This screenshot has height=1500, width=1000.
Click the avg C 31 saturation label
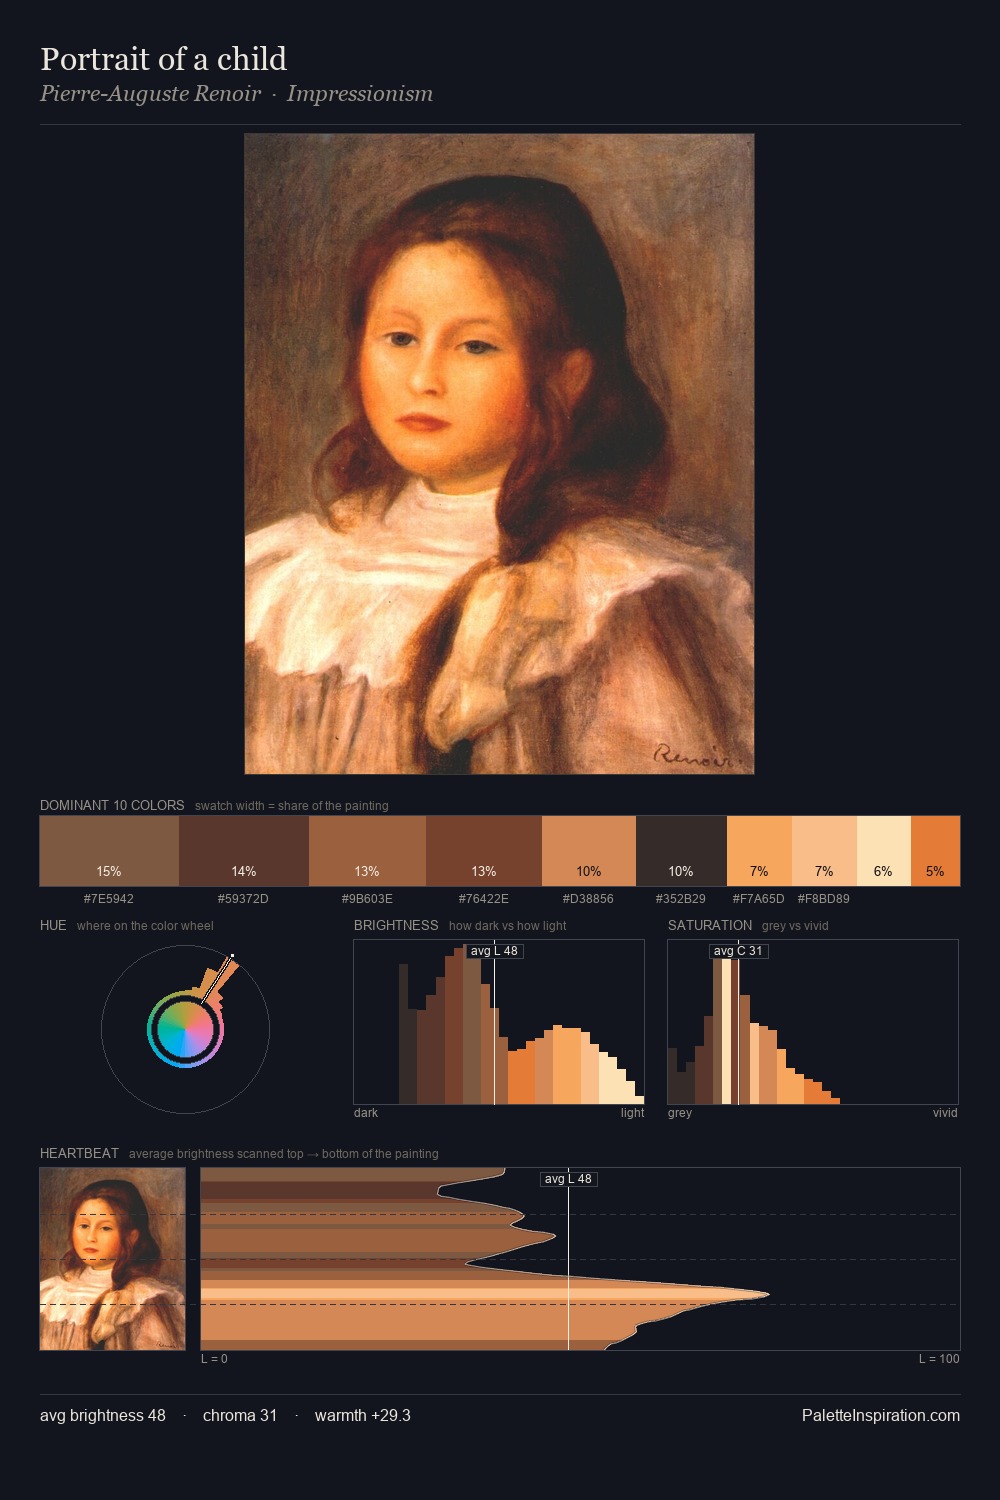click(738, 951)
